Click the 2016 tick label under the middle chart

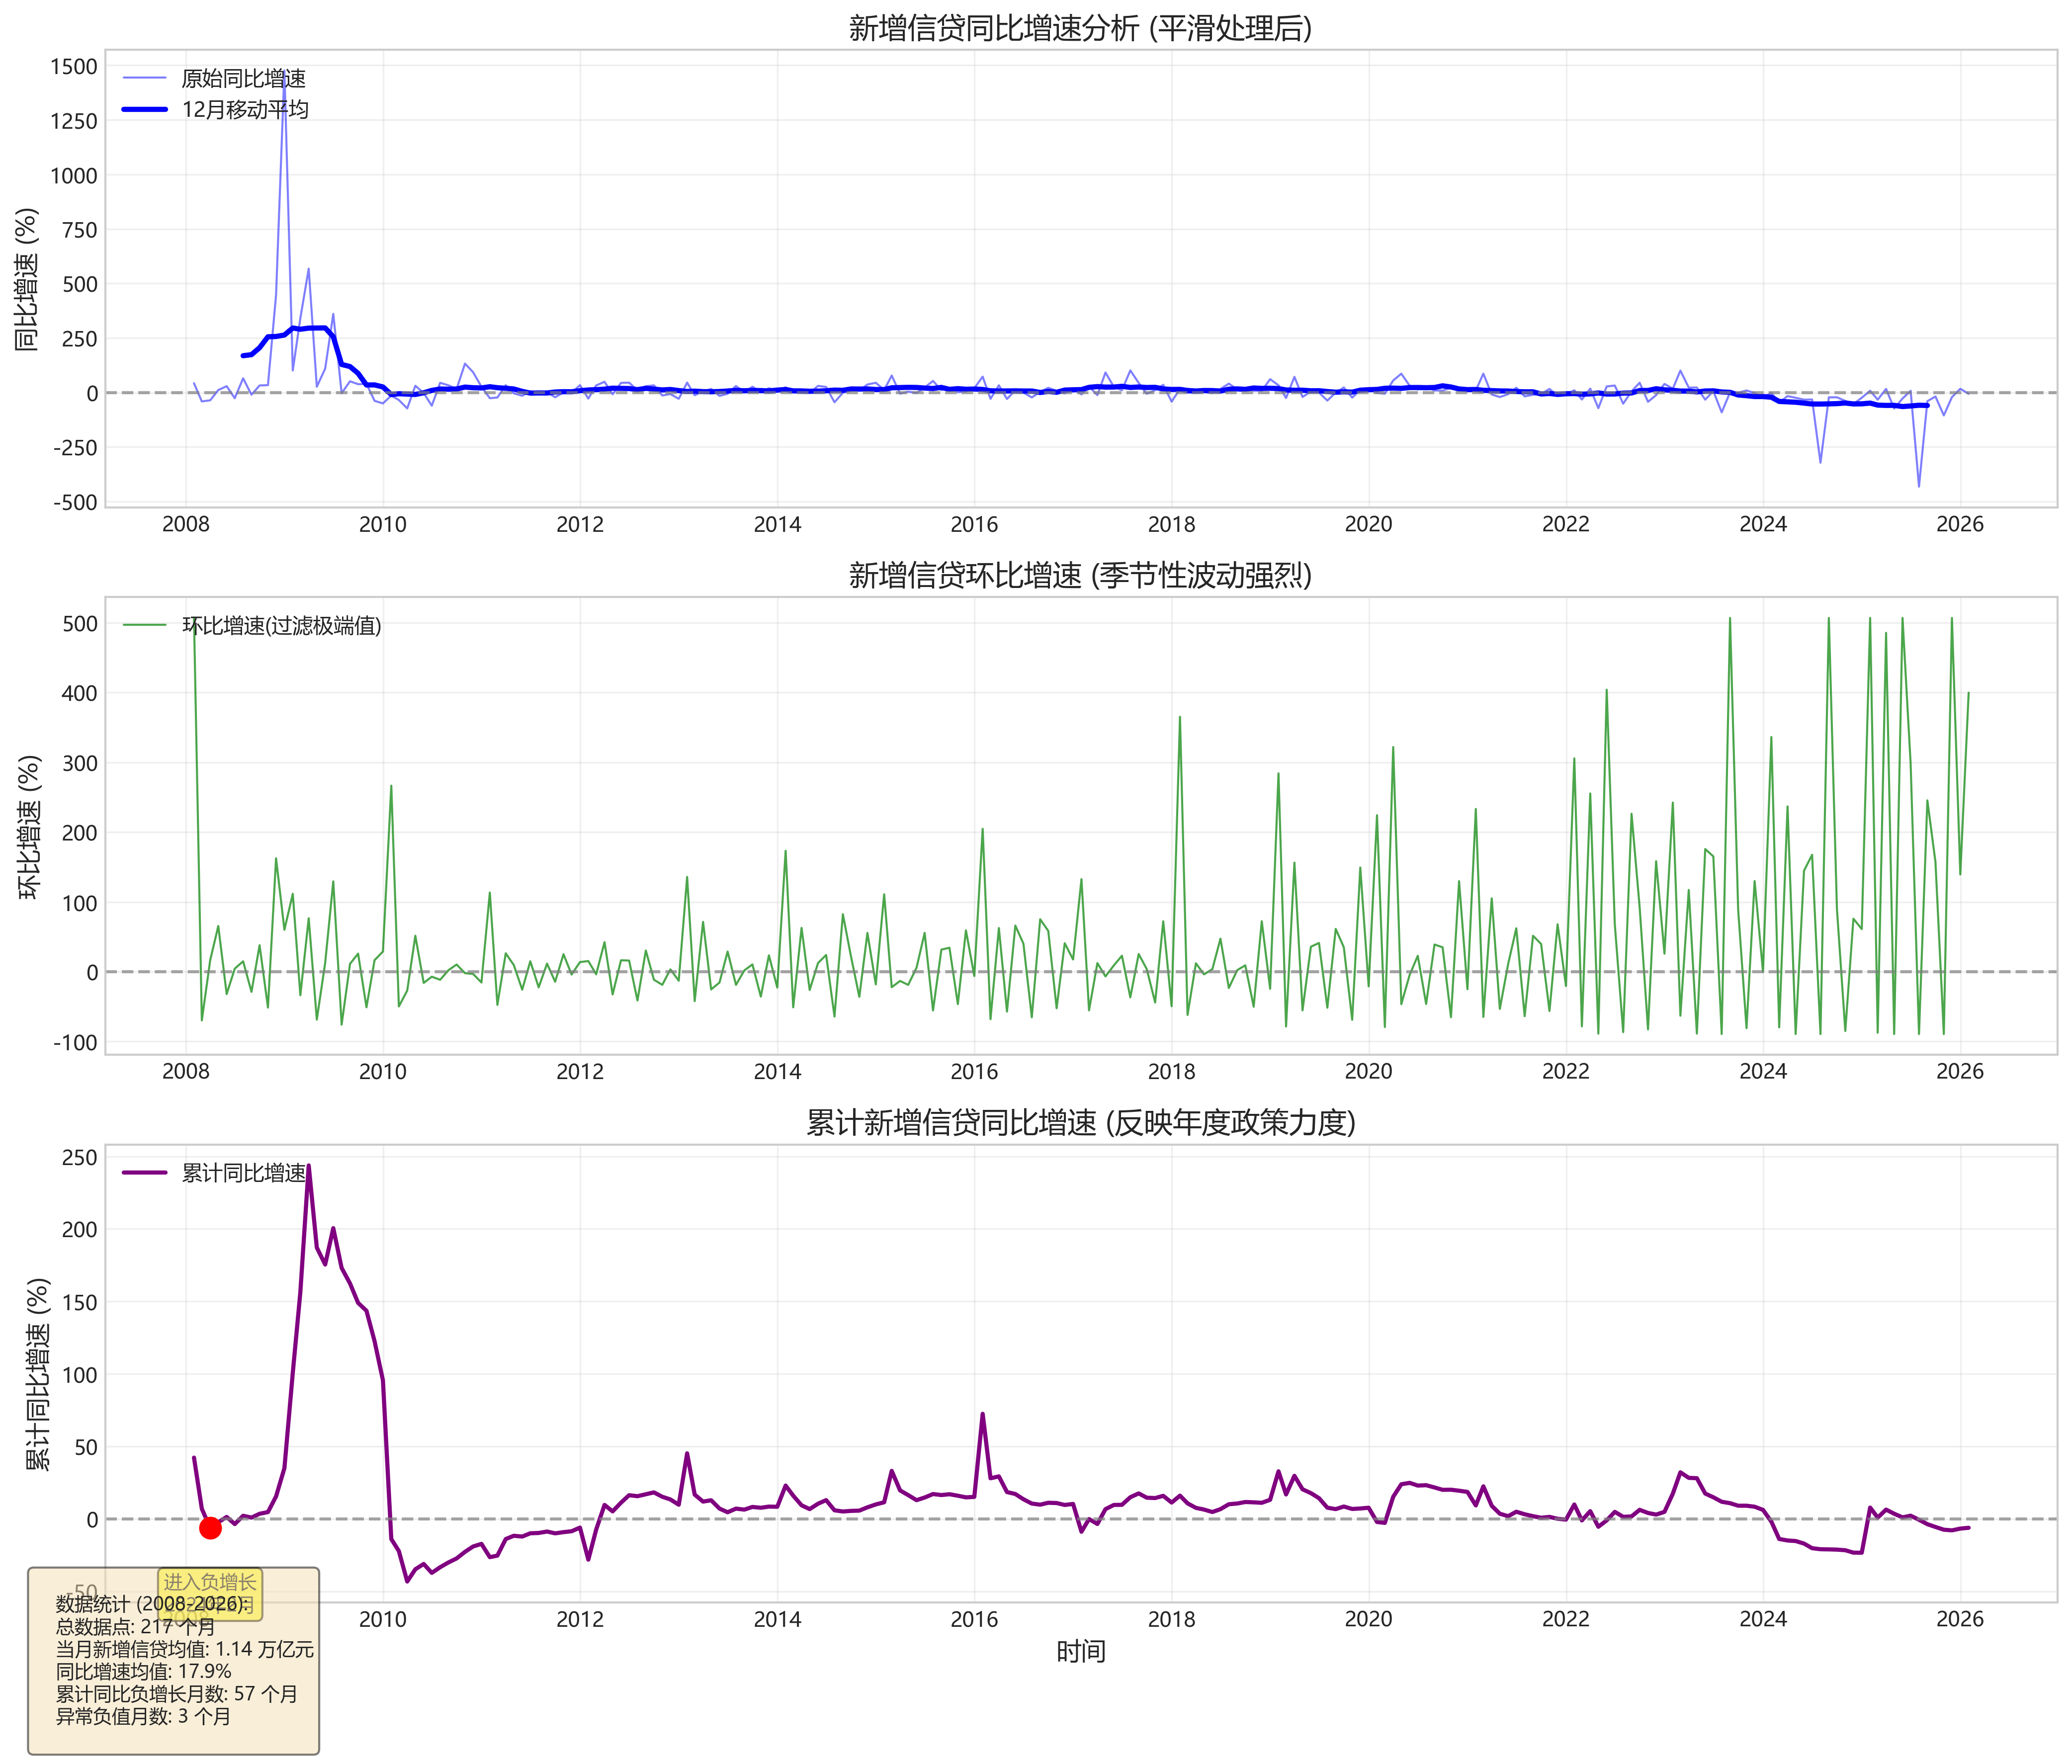tap(974, 1072)
